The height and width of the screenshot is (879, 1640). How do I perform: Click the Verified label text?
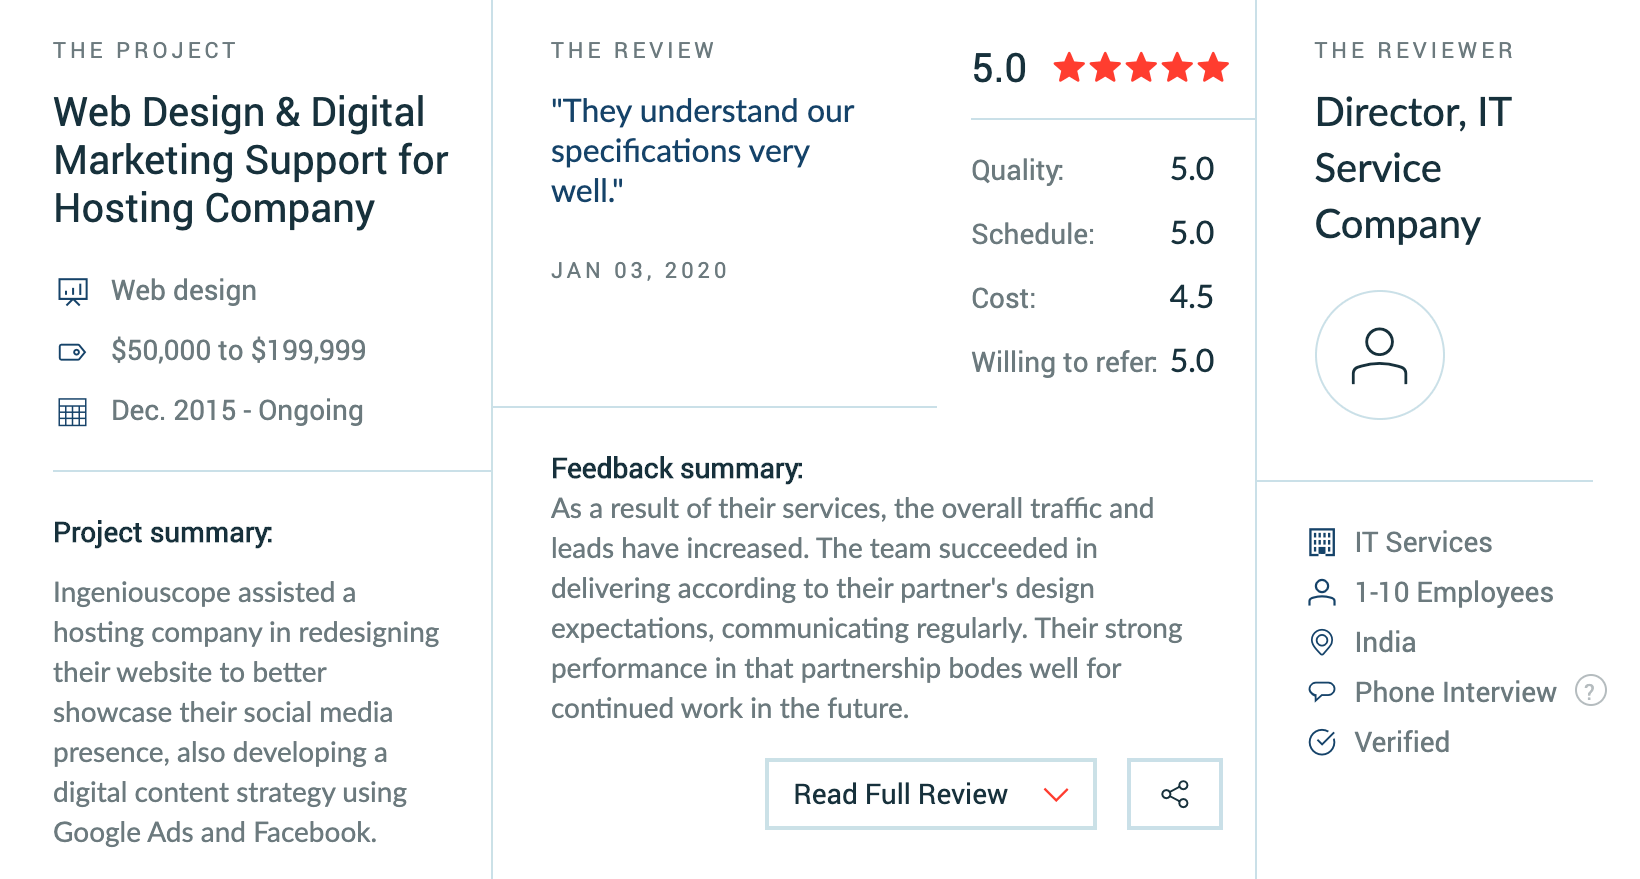pyautogui.click(x=1402, y=742)
